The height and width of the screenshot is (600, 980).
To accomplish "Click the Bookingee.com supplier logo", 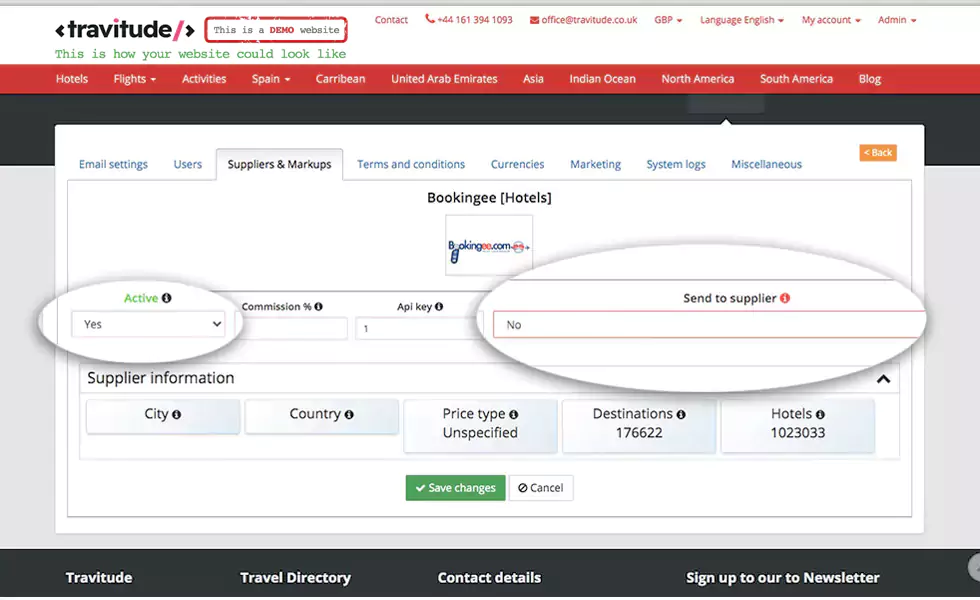I will tap(488, 245).
